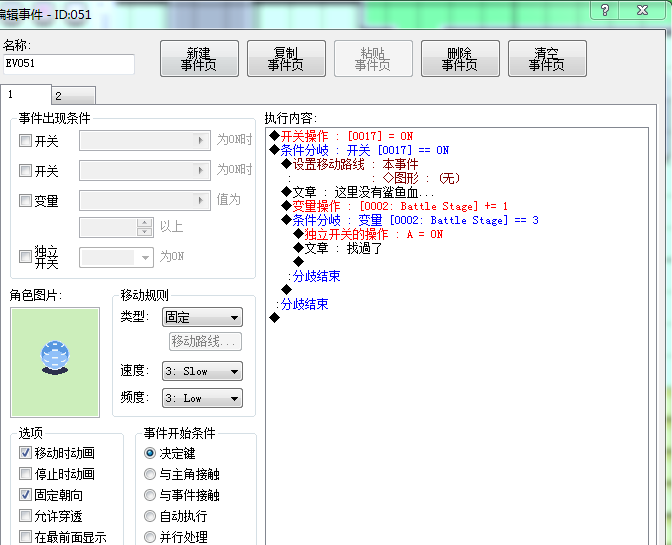Click the 变量 value stepper arrows
The height and width of the screenshot is (545, 672).
coord(145,227)
